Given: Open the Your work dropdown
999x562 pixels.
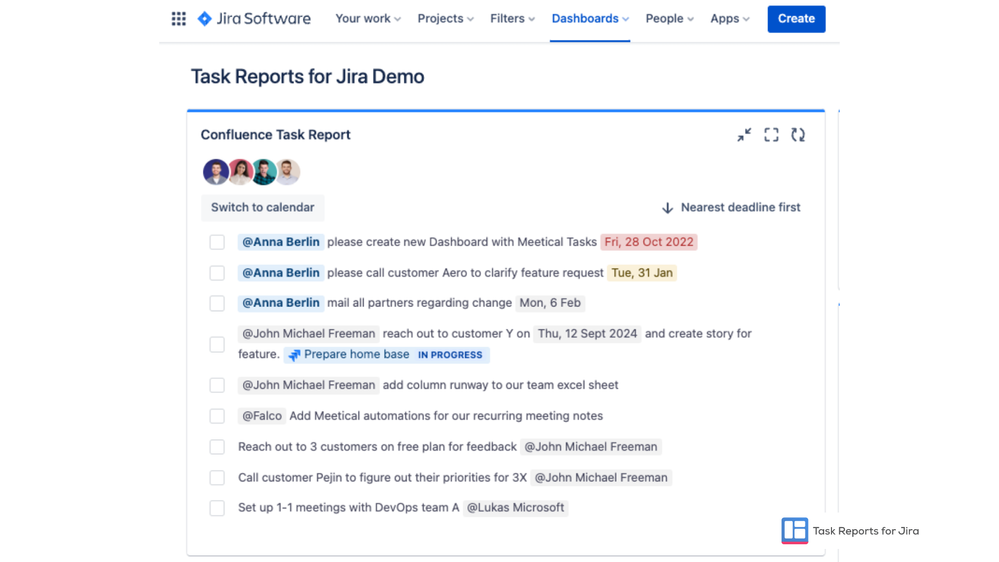Looking at the screenshot, I should pyautogui.click(x=368, y=18).
